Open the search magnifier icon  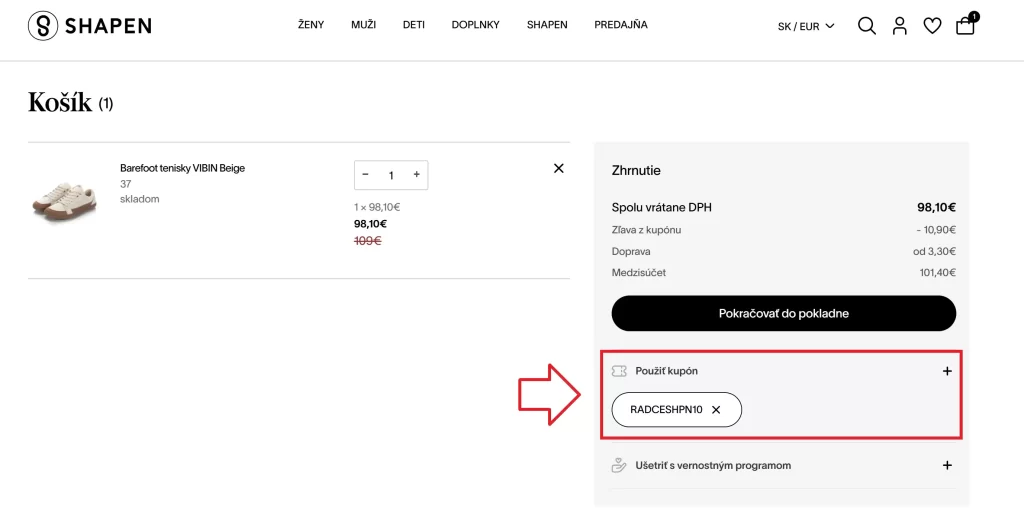(867, 26)
